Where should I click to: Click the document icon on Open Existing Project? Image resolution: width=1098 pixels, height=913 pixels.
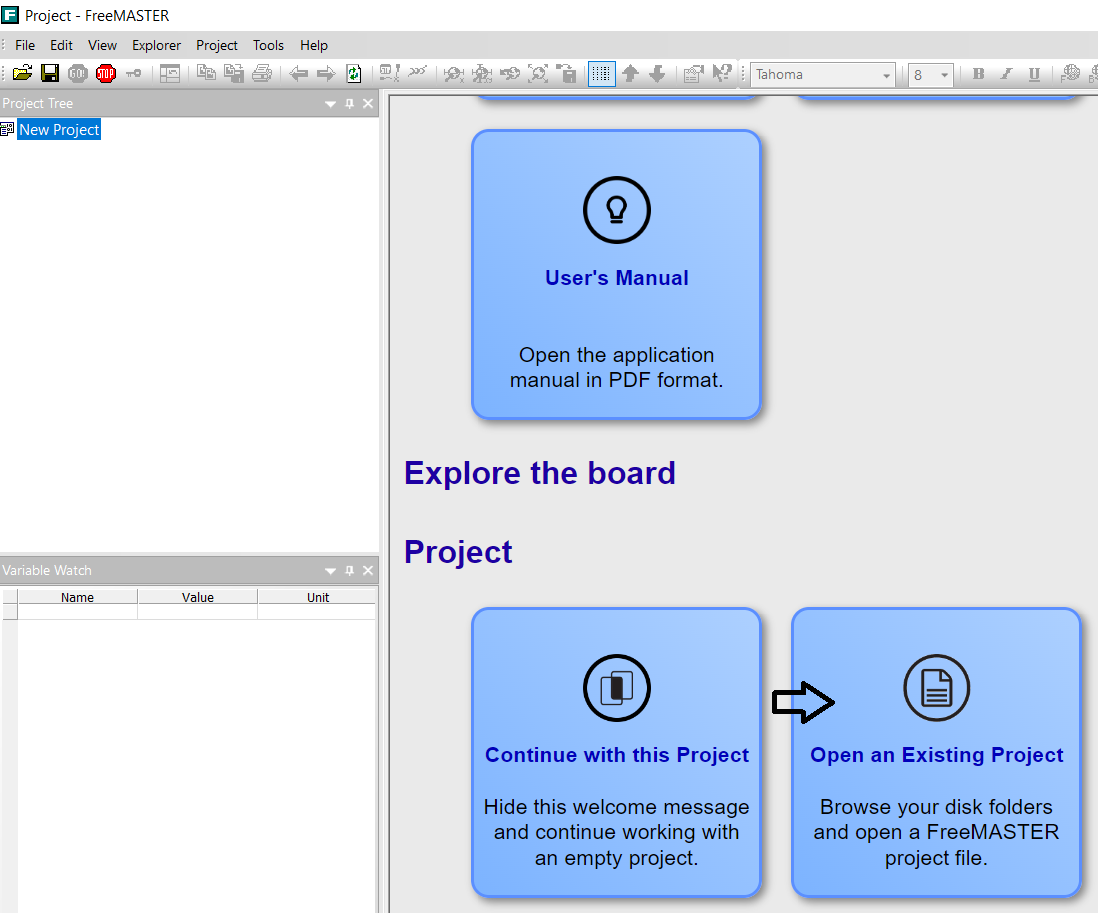937,688
